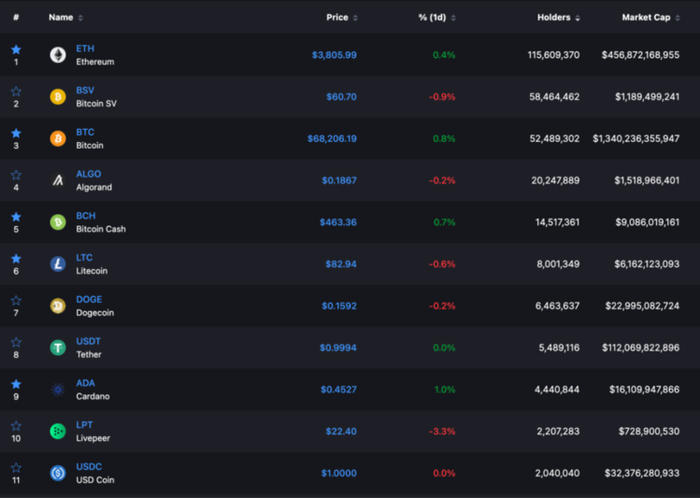
Task: Toggle the Dogecoin favorite star
Action: tap(16, 299)
